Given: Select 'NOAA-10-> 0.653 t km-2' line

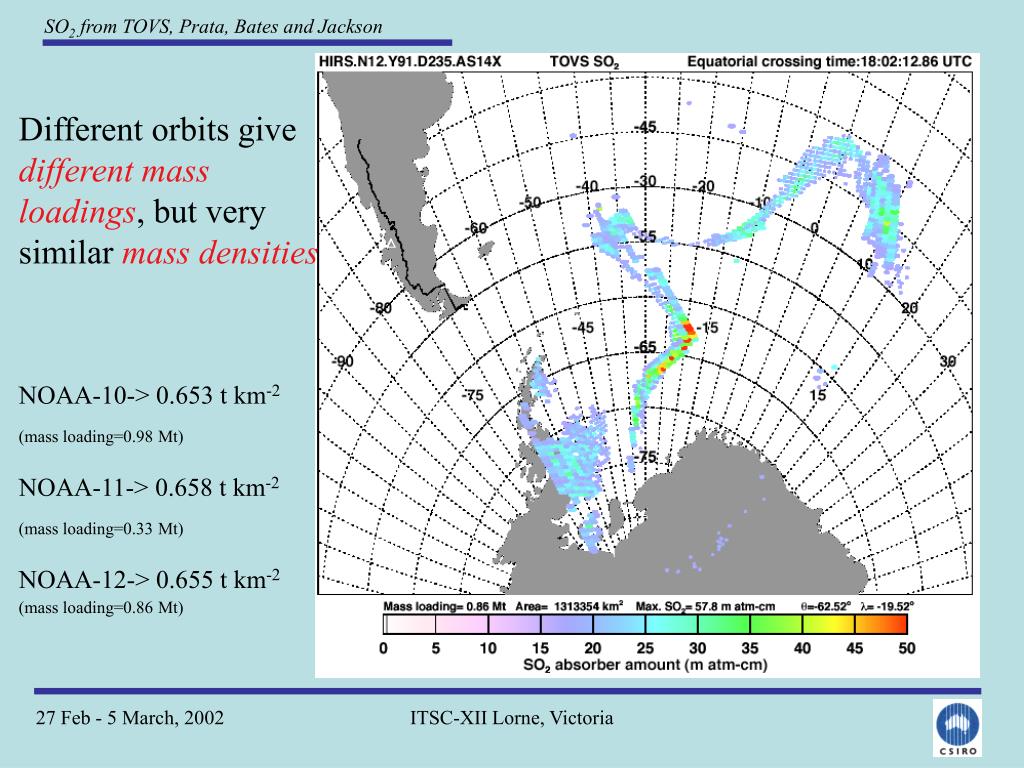Looking at the screenshot, I should tap(149, 395).
